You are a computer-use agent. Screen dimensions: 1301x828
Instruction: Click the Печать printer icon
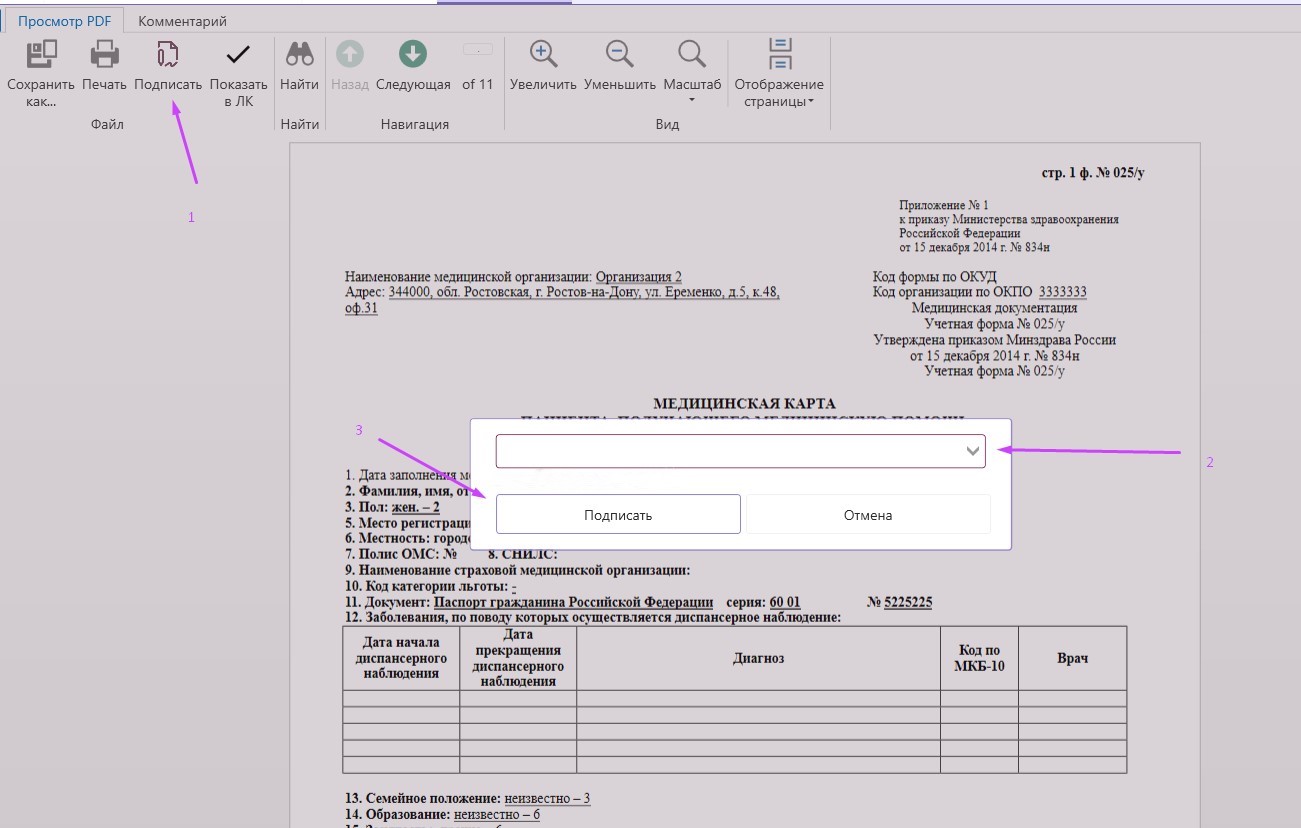[104, 54]
